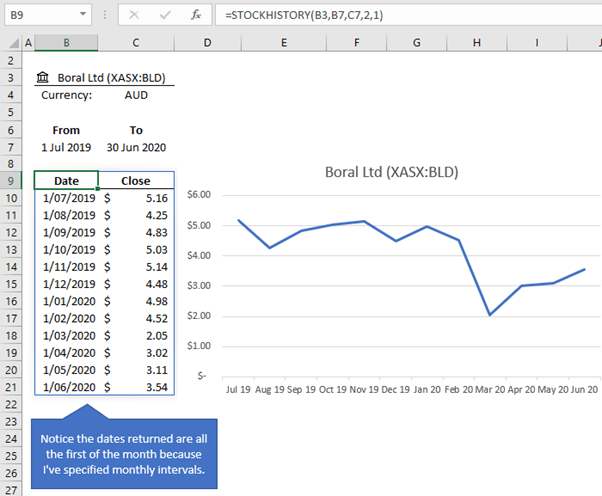Select row 14 header
602x496 pixels.
pyautogui.click(x=11, y=267)
